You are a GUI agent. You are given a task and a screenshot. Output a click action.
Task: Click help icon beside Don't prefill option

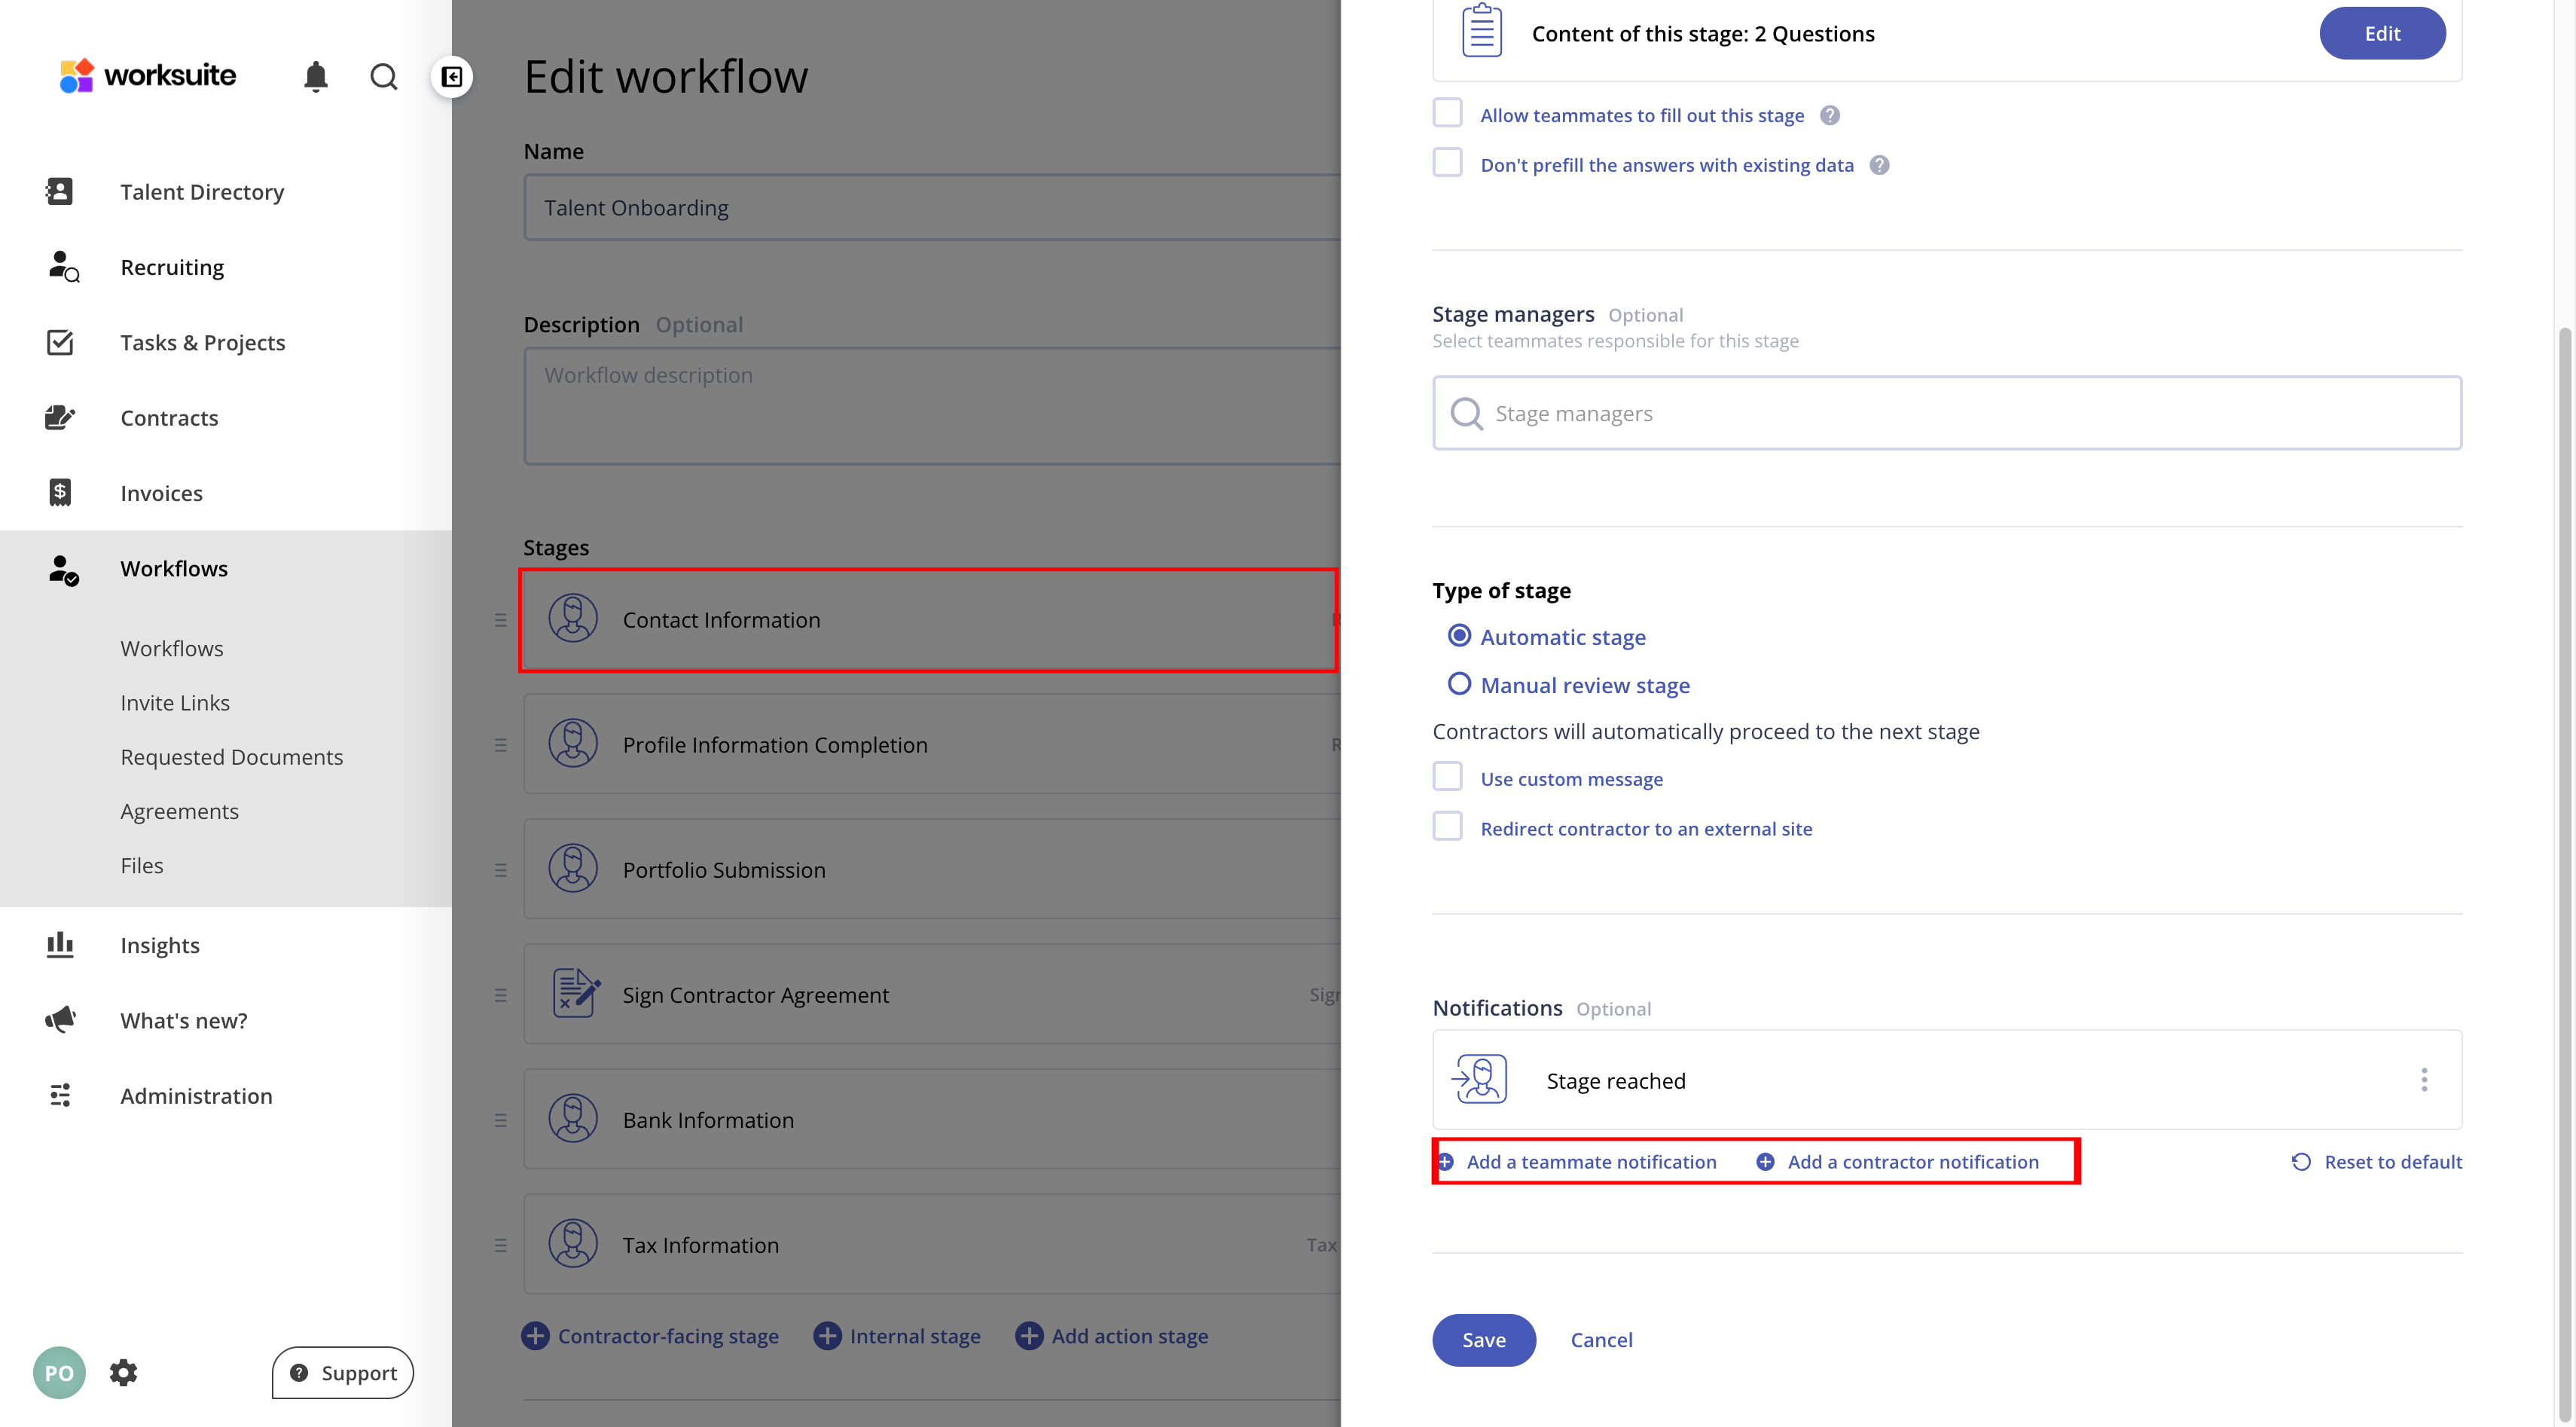(1879, 165)
